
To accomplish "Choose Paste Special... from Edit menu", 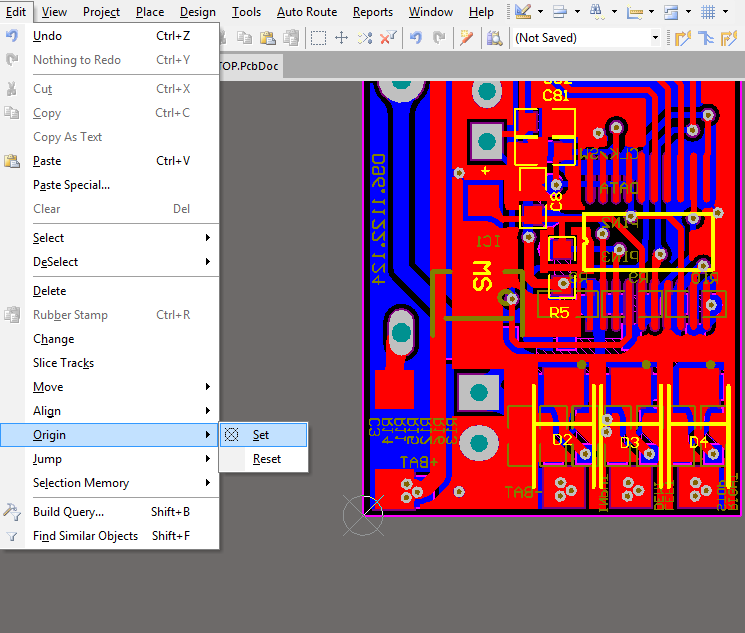I will click(x=110, y=185).
